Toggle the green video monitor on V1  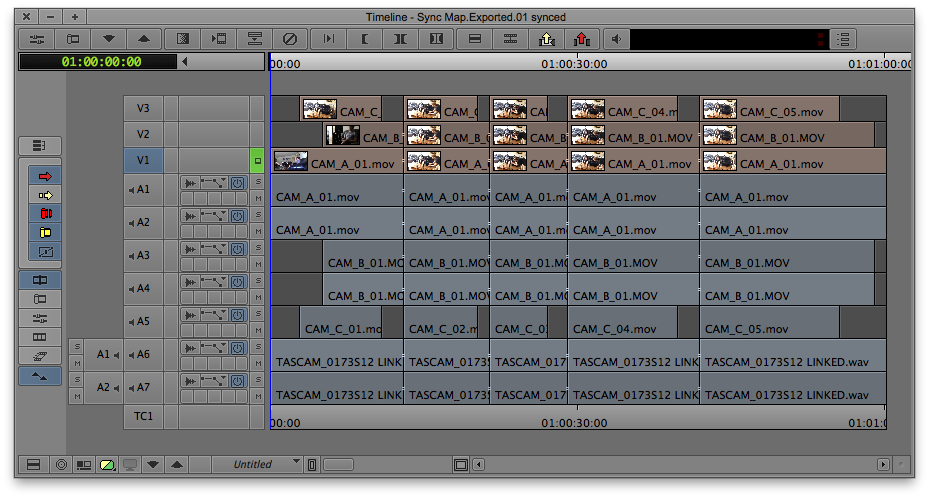[258, 160]
